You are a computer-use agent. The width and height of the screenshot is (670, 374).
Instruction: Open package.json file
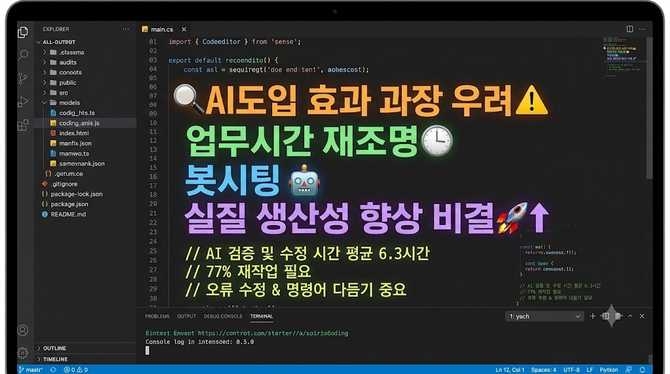(x=69, y=204)
